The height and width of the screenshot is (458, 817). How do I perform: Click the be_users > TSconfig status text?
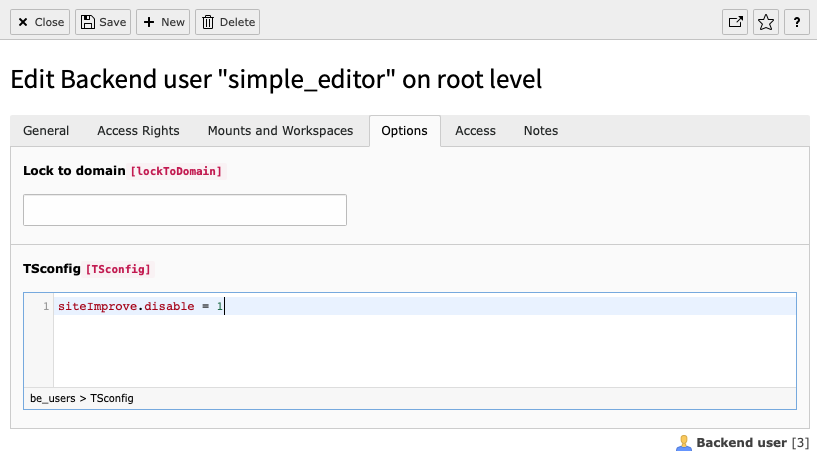pos(82,399)
